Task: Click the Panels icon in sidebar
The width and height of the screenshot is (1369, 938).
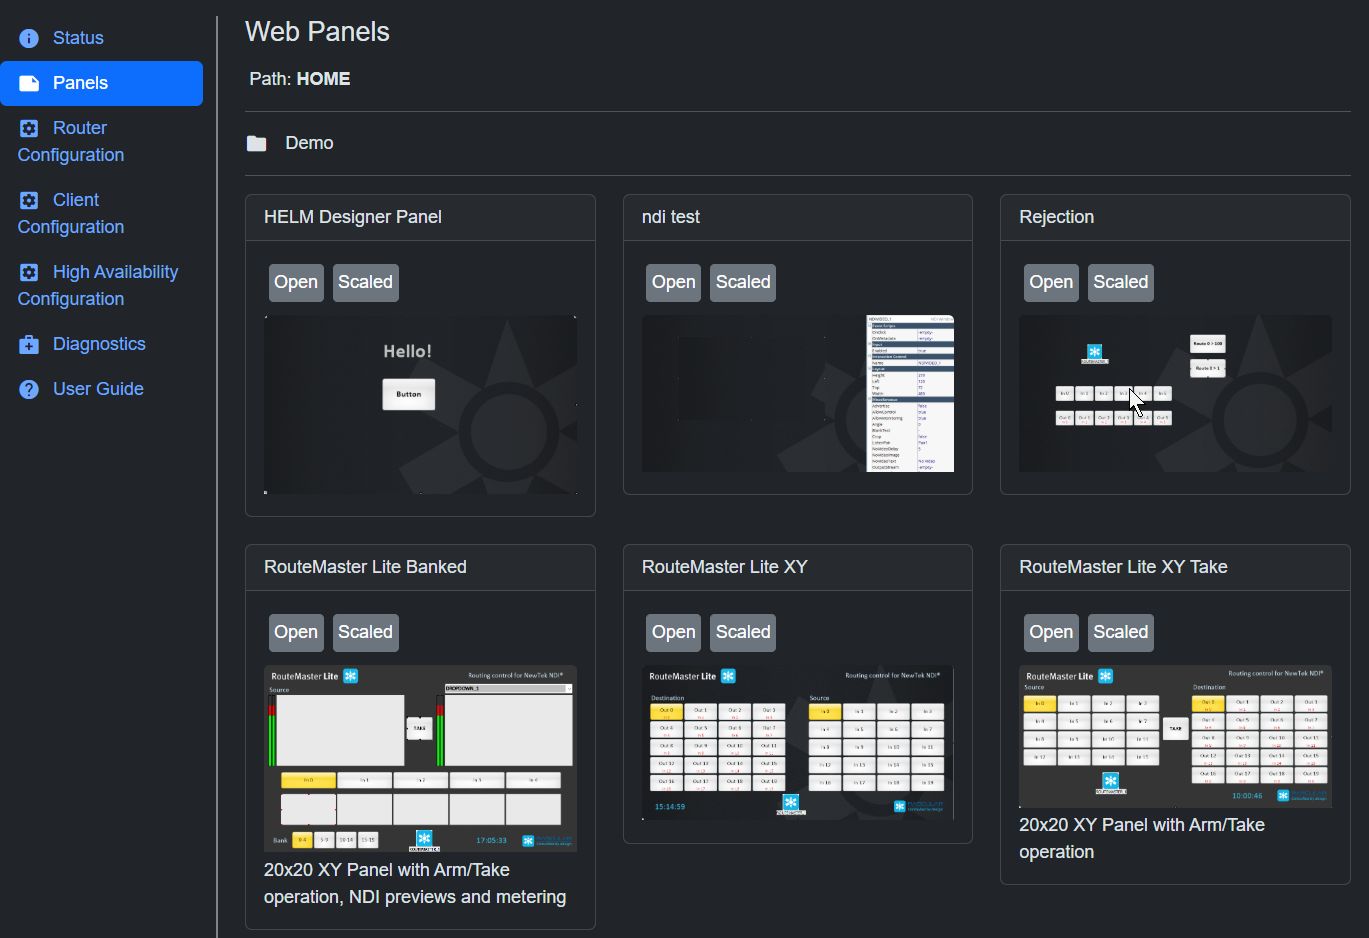Action: [x=29, y=83]
